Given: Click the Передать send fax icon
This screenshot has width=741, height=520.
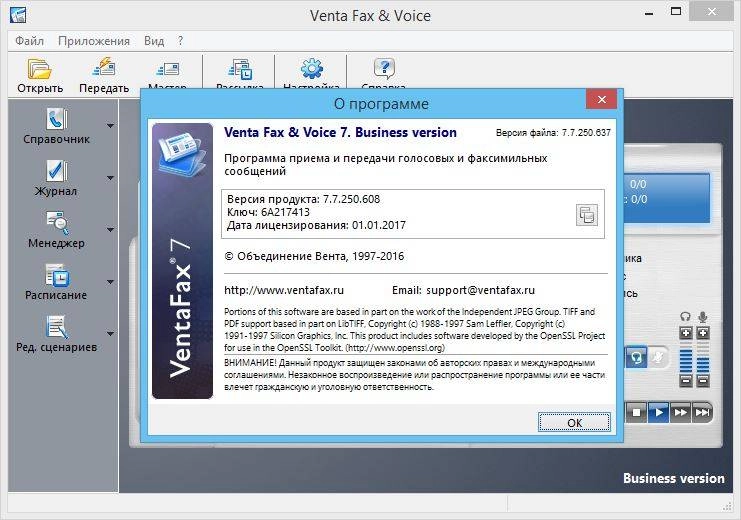Looking at the screenshot, I should (x=104, y=68).
